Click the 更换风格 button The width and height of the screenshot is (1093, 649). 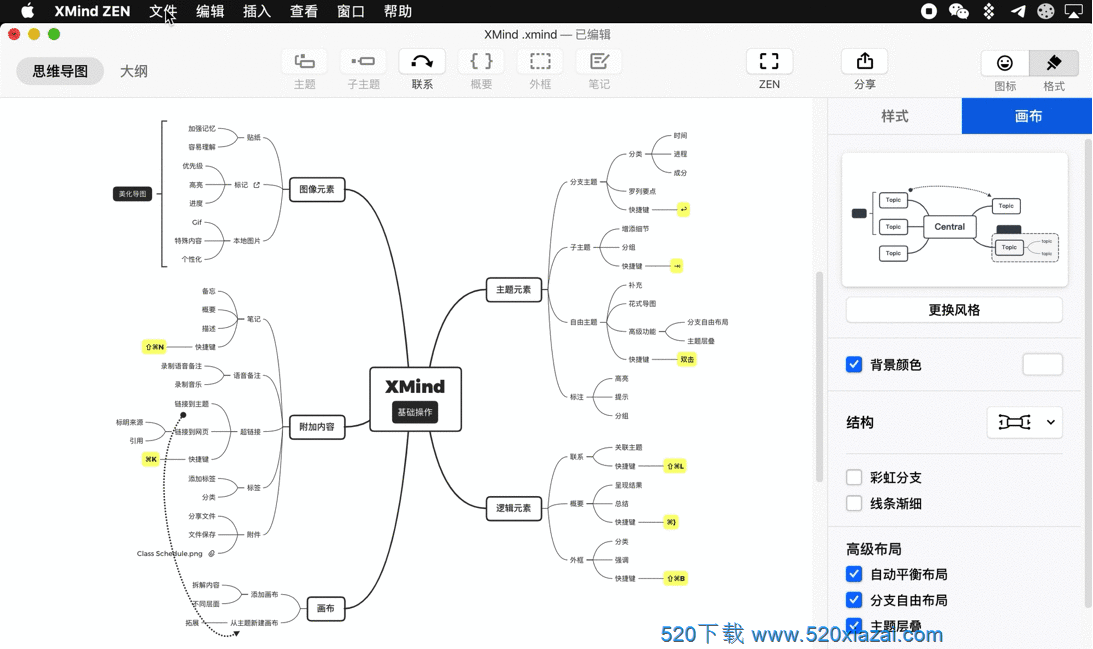coord(954,310)
